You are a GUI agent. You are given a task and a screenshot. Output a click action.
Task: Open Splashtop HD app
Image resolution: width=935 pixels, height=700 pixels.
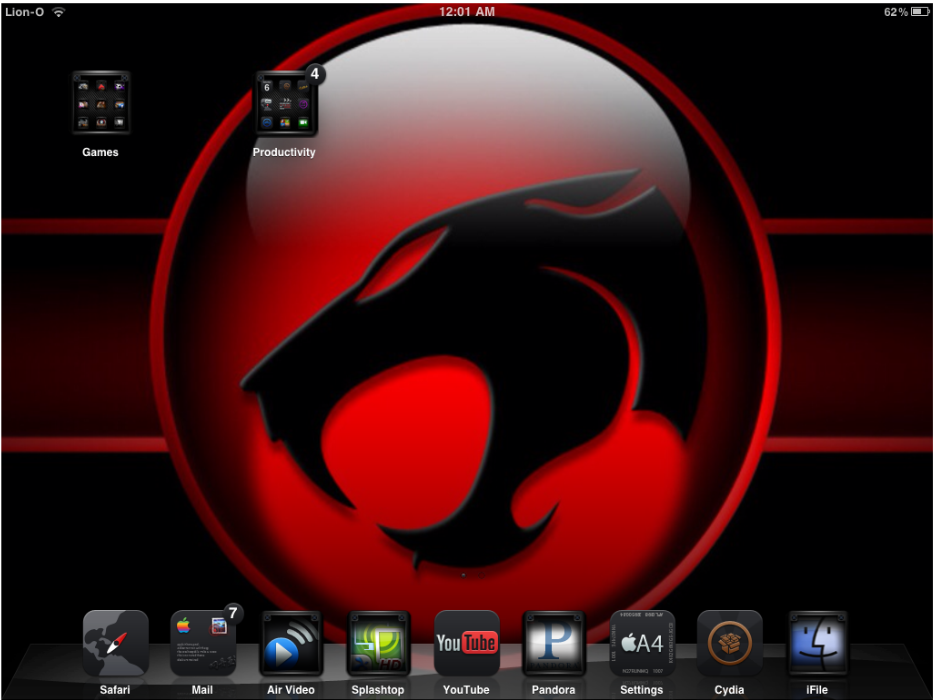(378, 643)
